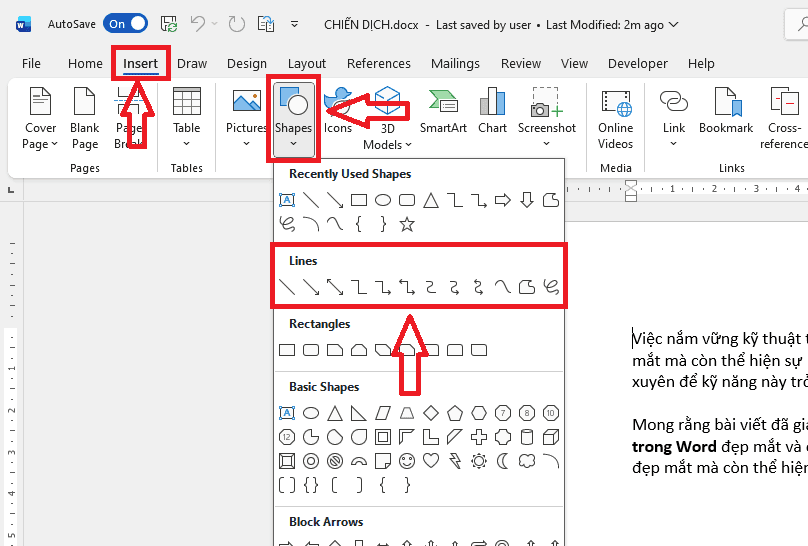
Task: Click the Icons button in ribbon
Action: pos(338,111)
